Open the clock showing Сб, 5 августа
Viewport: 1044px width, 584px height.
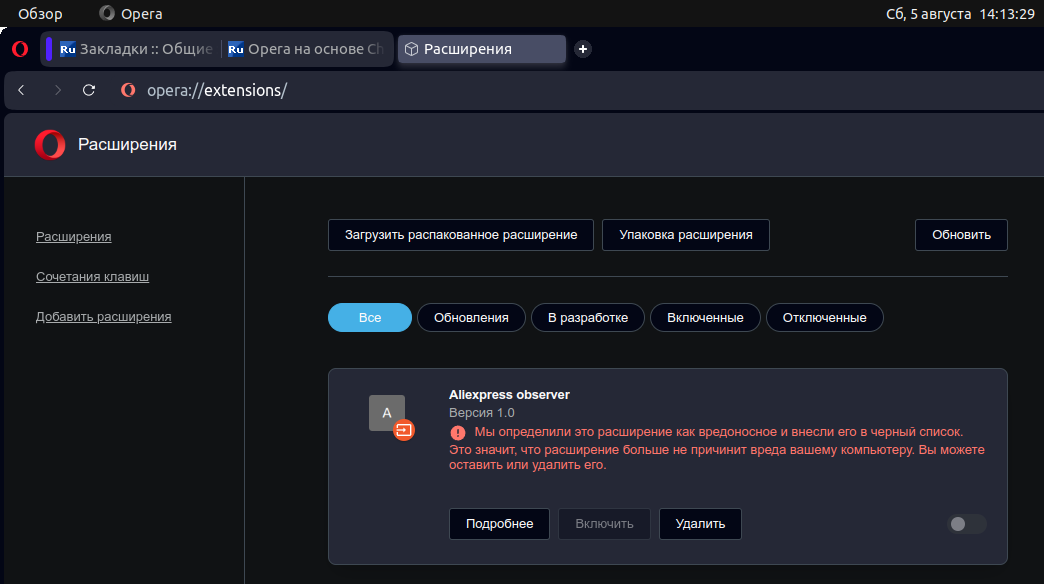(960, 14)
